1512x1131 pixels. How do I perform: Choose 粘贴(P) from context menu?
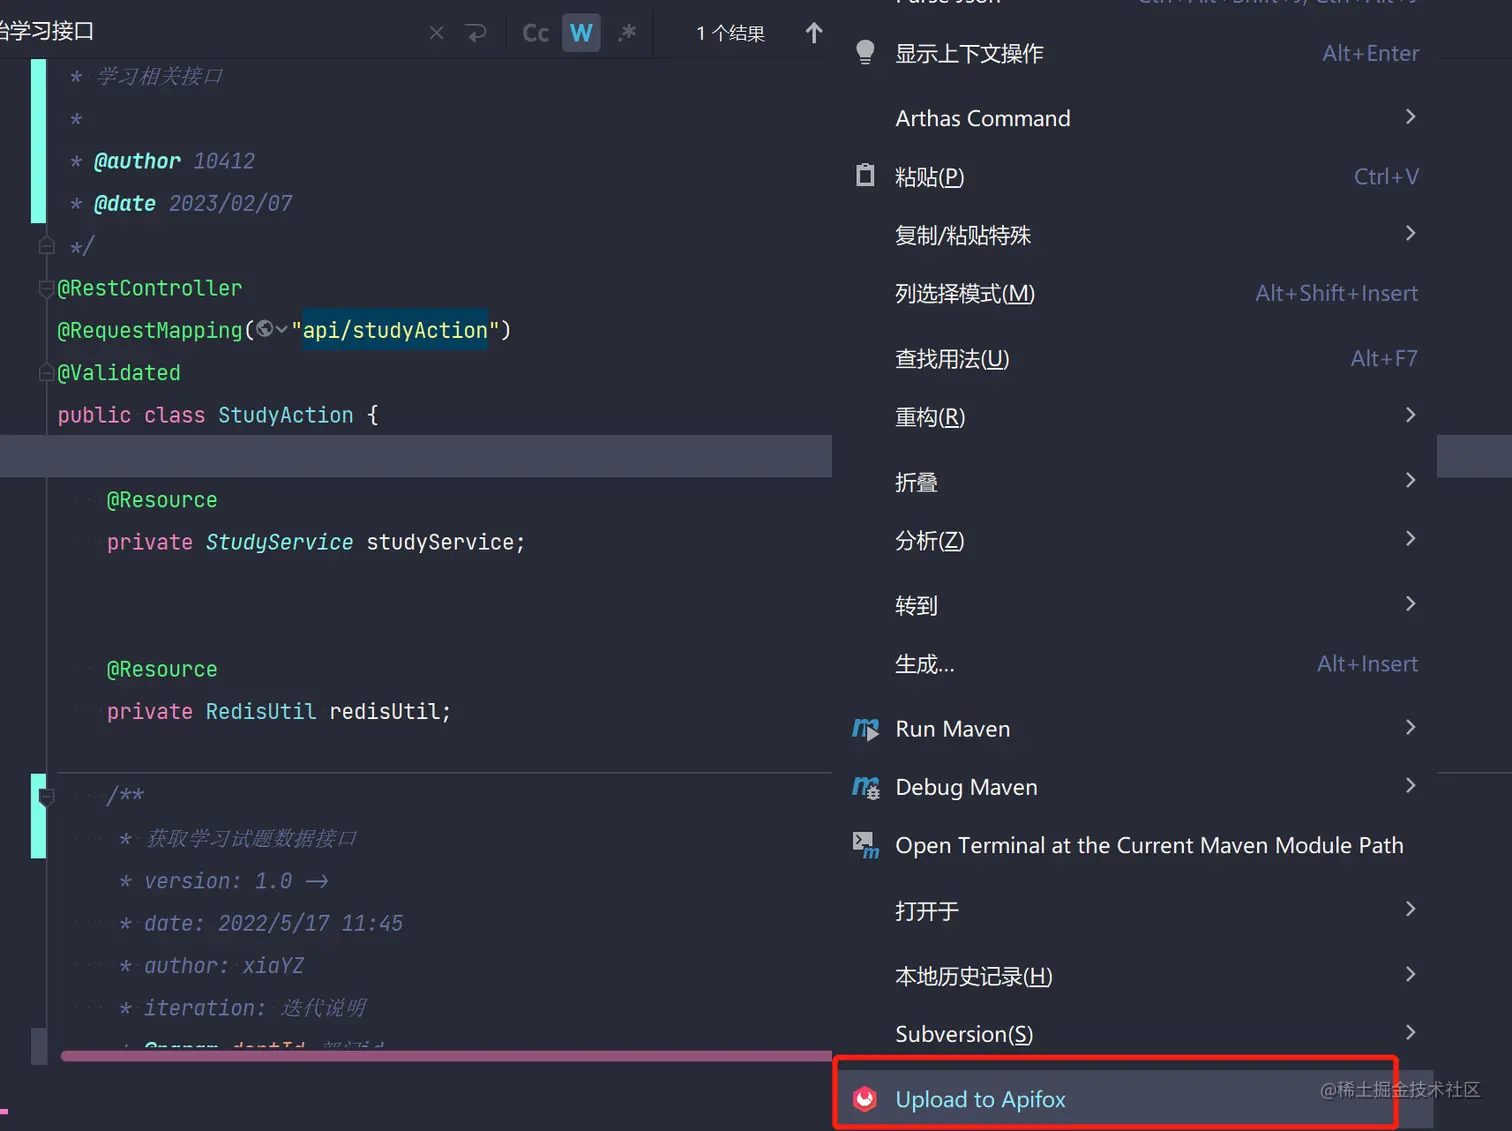1135,177
